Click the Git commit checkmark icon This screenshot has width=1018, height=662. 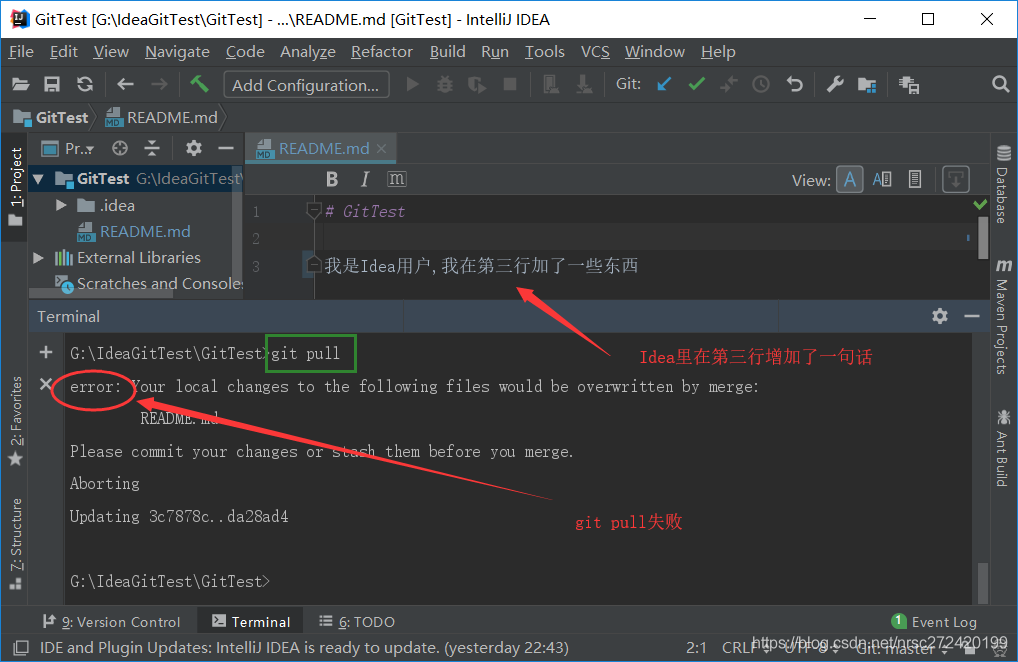696,85
